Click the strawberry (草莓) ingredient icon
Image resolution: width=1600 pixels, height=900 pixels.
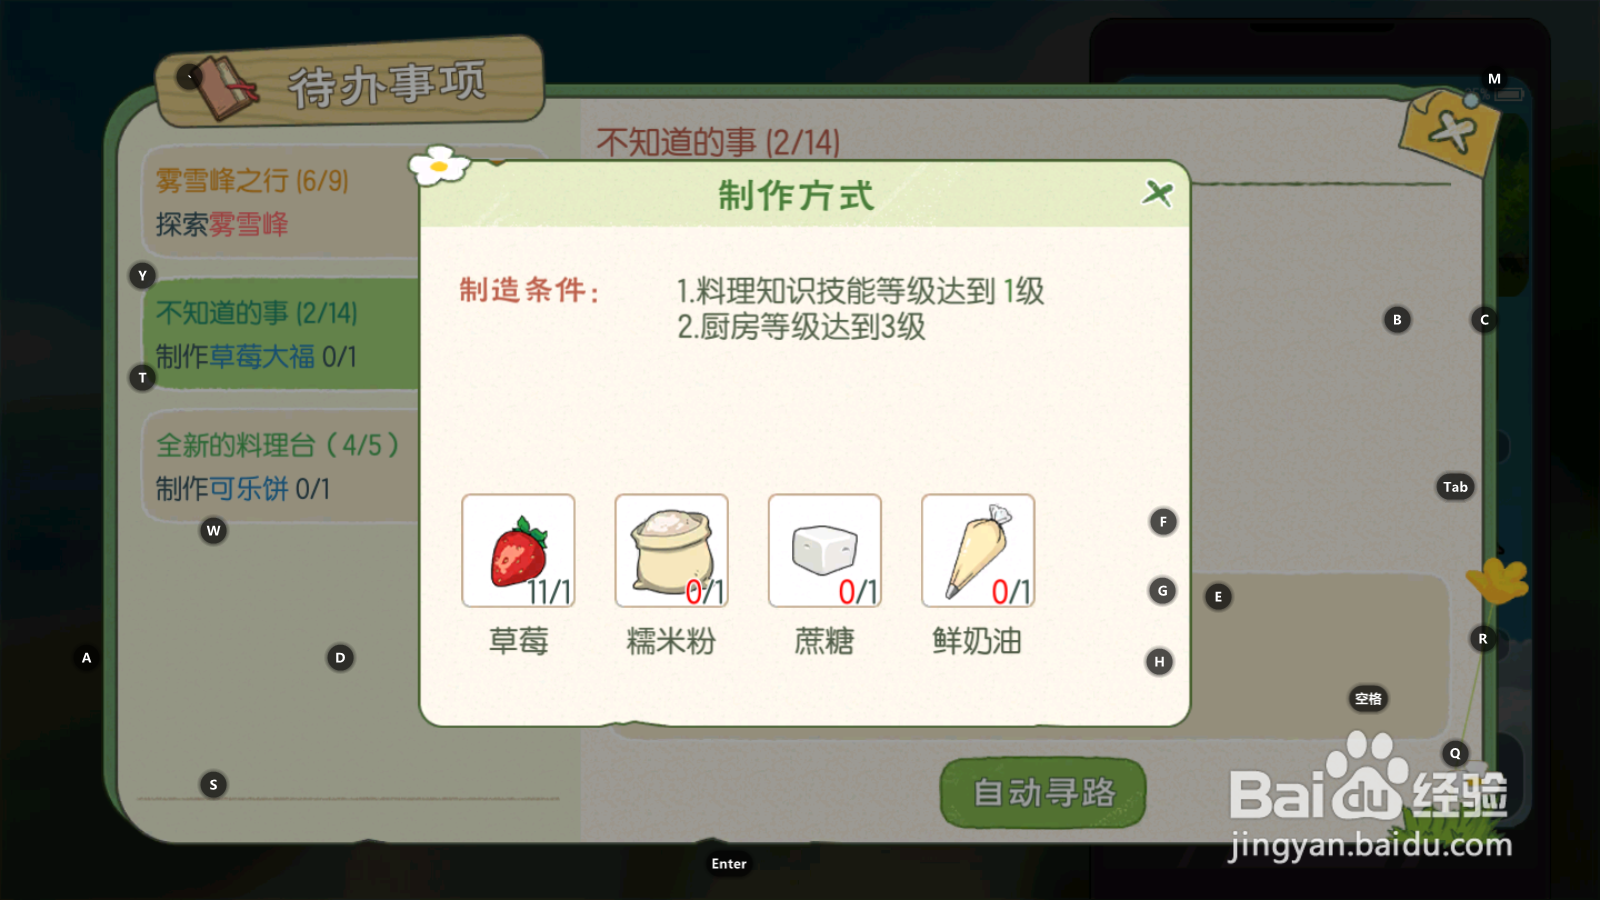pyautogui.click(x=518, y=551)
